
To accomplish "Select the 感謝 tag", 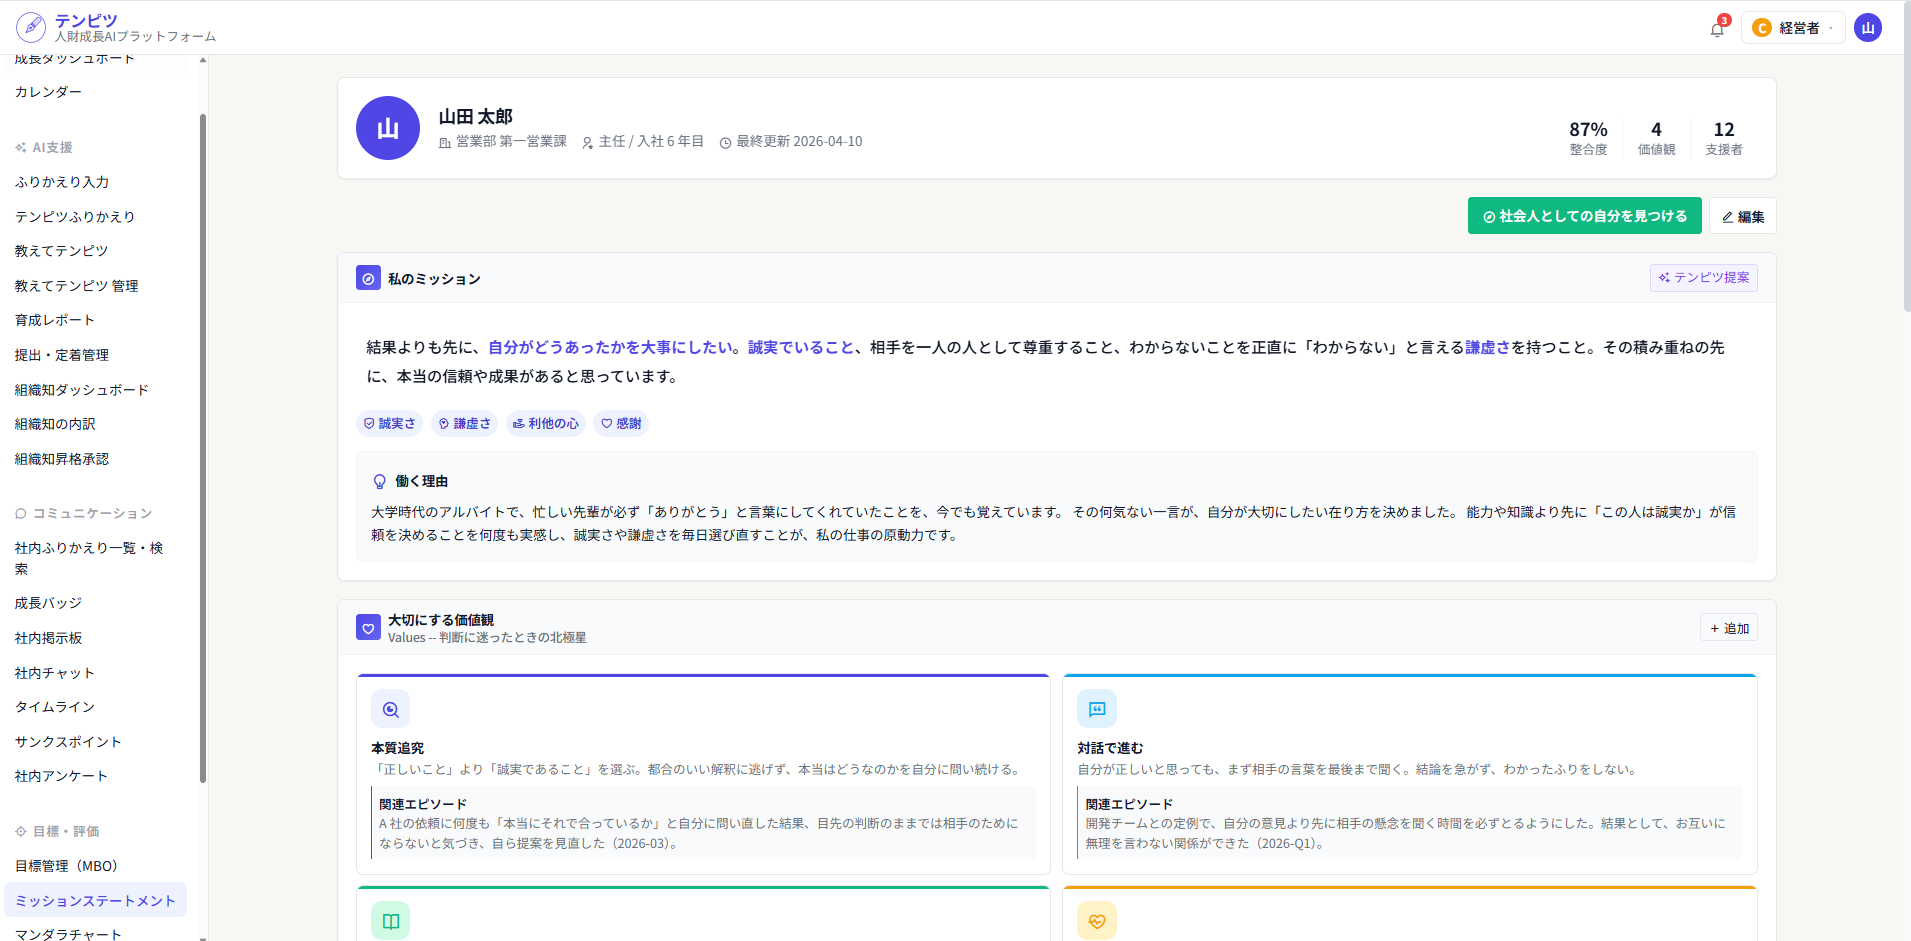I will click(x=621, y=424).
